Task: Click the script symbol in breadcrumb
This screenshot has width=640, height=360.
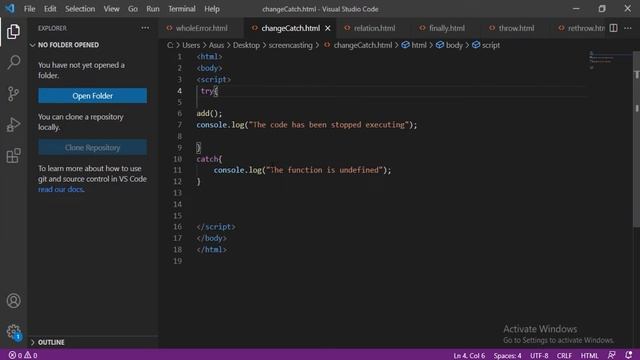Action: point(486,45)
